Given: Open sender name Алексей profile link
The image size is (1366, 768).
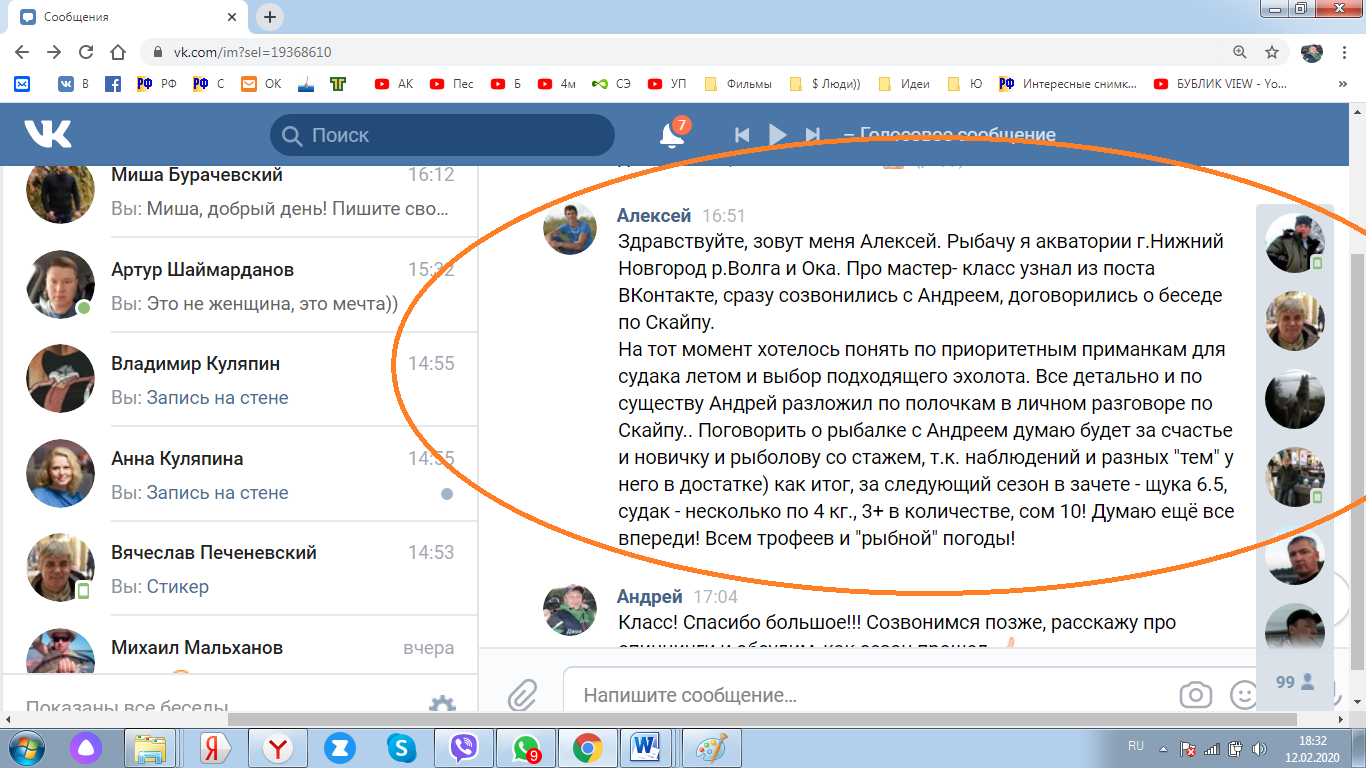Looking at the screenshot, I should click(654, 215).
